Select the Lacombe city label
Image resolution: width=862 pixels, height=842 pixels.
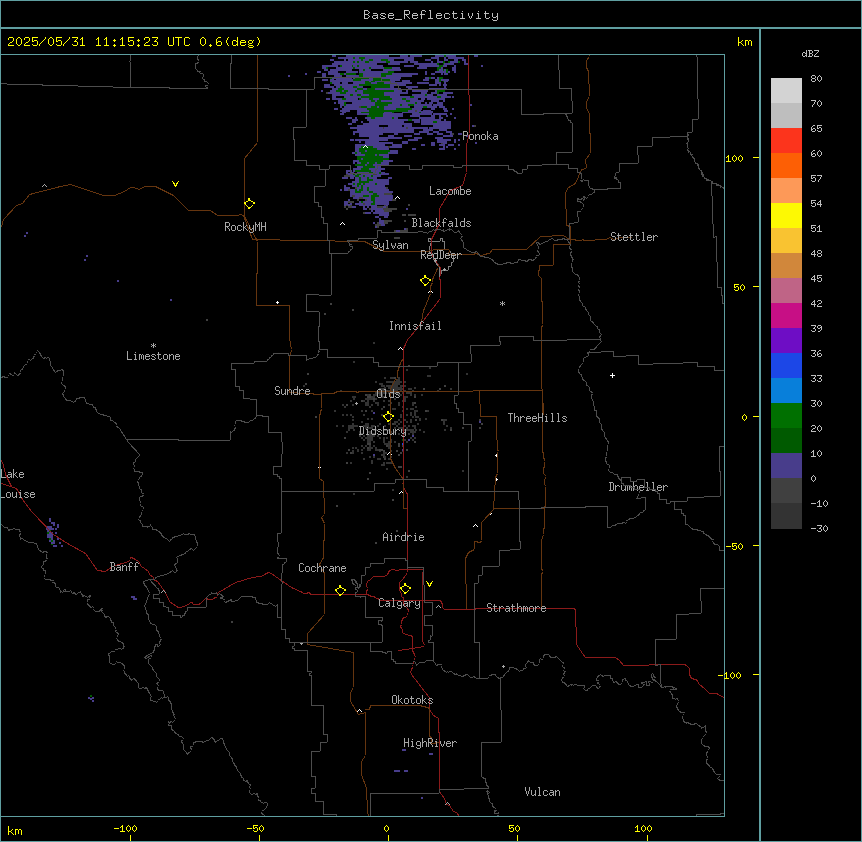coord(450,191)
